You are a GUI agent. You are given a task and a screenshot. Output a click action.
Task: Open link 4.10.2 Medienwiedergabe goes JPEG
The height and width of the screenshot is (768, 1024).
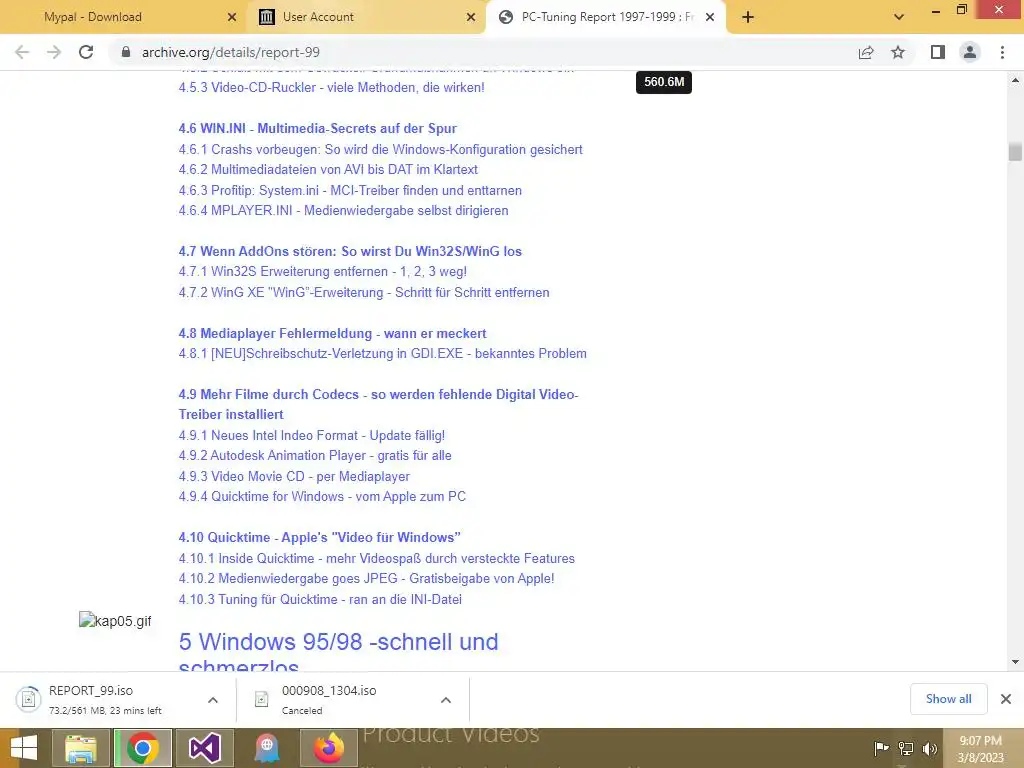coord(366,579)
